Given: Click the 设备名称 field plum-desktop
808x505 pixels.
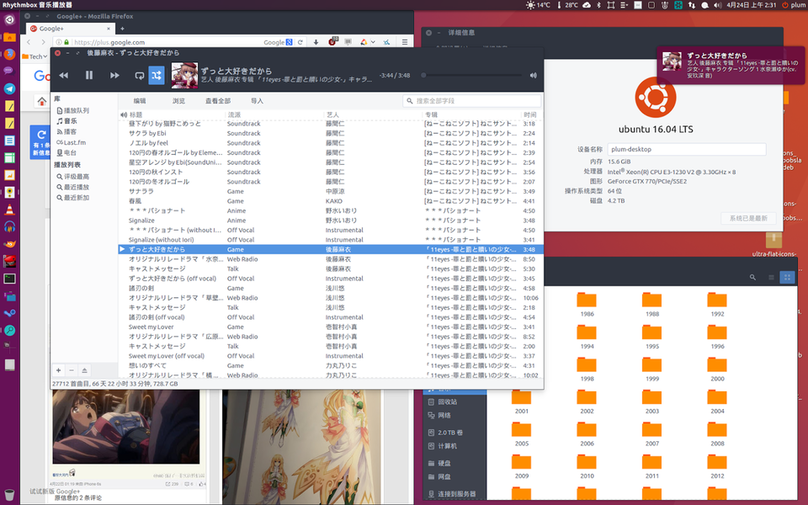Looking at the screenshot, I should [x=686, y=149].
